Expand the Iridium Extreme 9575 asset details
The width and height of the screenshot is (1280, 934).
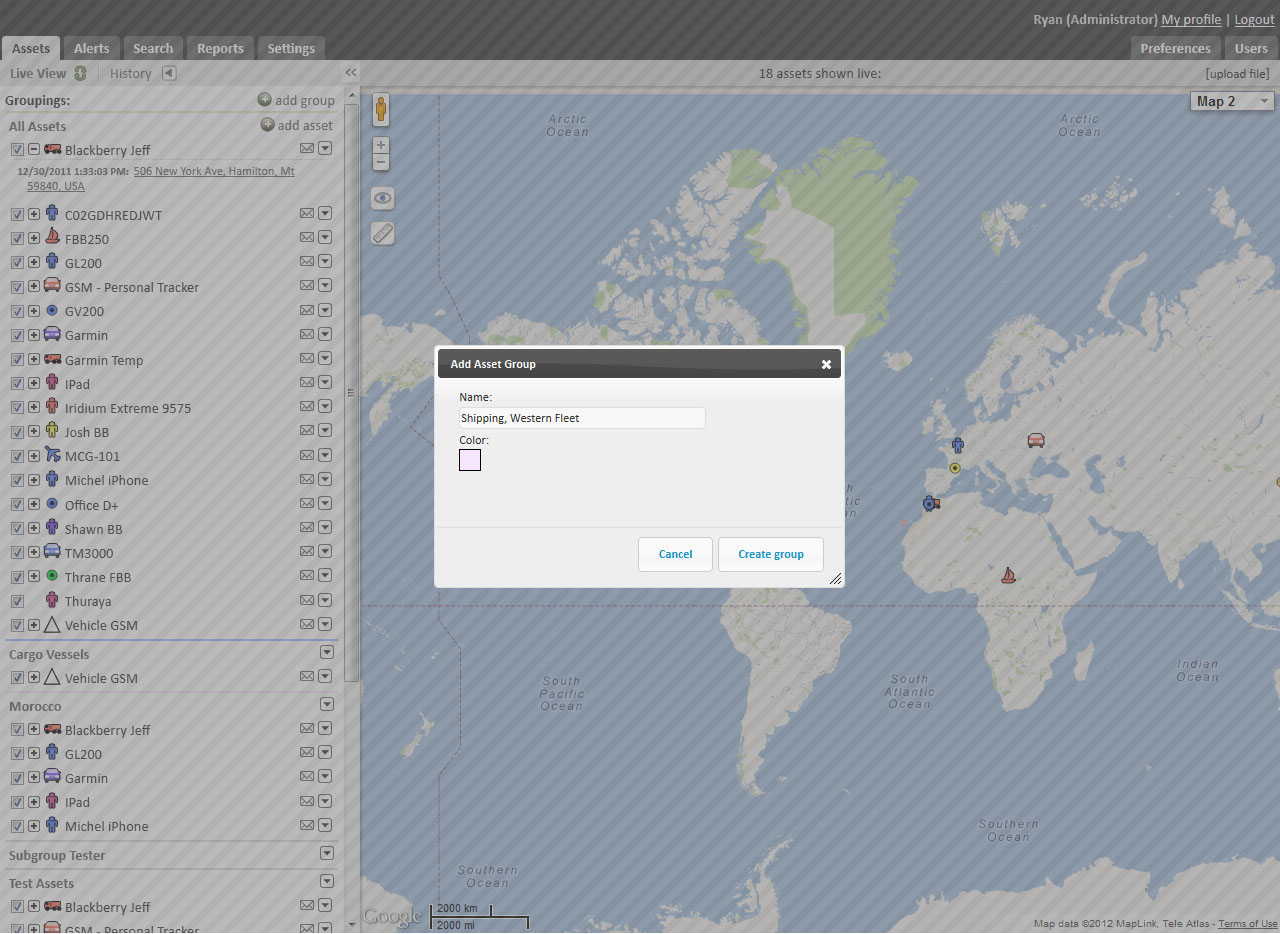[x=34, y=408]
